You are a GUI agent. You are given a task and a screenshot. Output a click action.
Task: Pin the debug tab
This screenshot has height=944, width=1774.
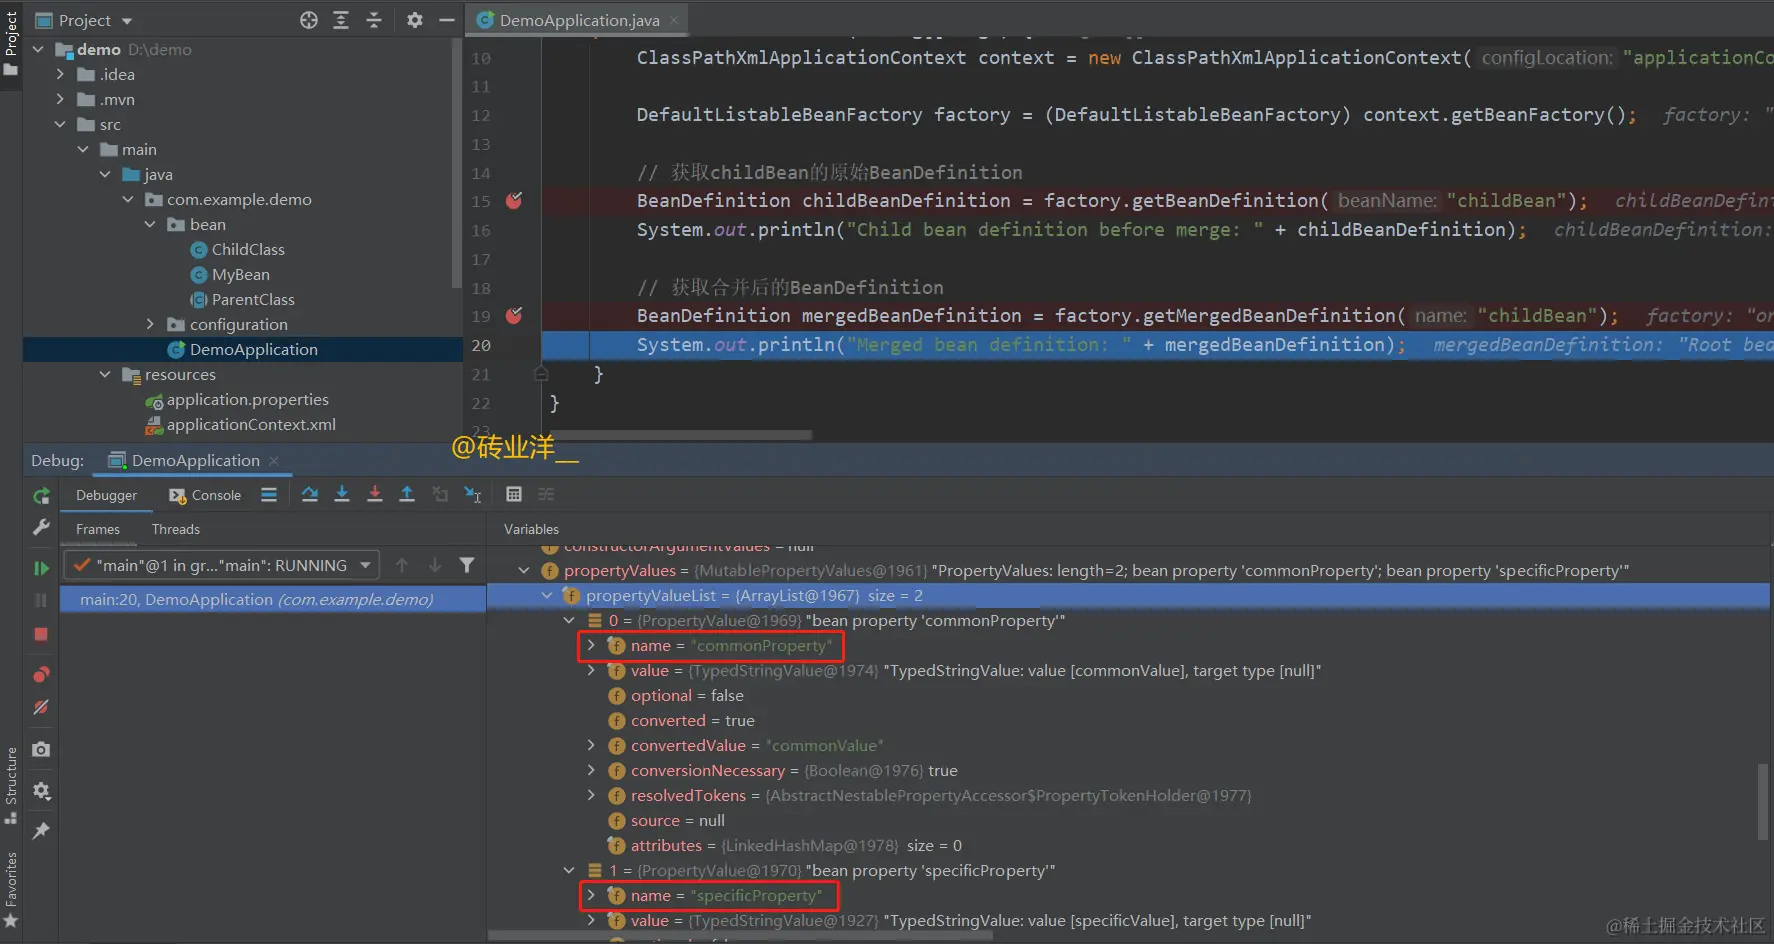pyautogui.click(x=41, y=831)
